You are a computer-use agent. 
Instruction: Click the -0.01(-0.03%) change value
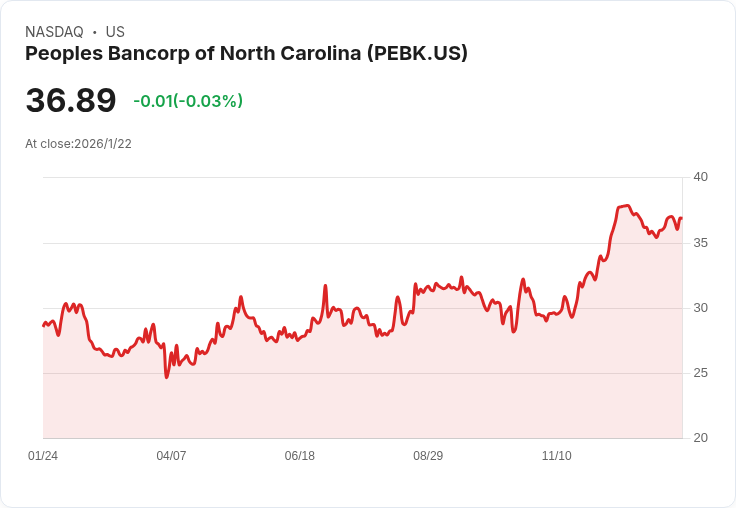pos(188,101)
